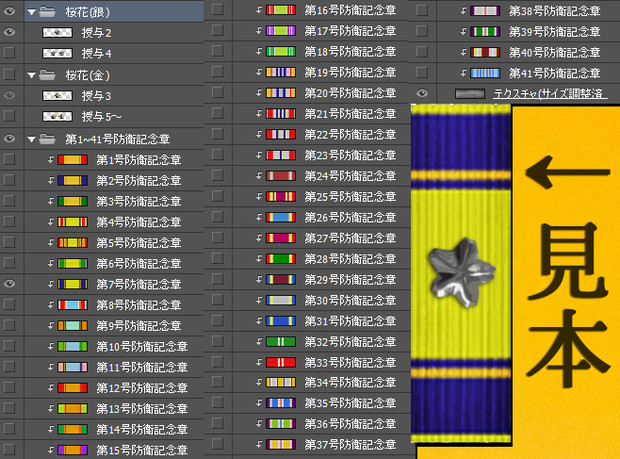Toggle visibility of 桜花(金) group
This screenshot has height=459, width=620.
click(x=9, y=74)
